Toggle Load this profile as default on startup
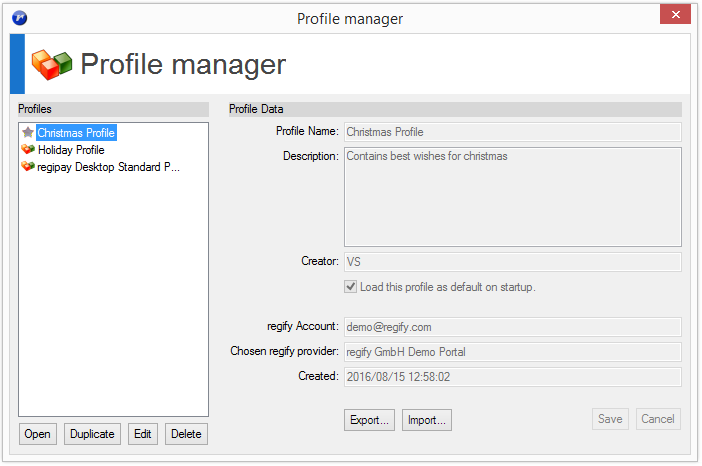The image size is (702, 466). tap(351, 286)
